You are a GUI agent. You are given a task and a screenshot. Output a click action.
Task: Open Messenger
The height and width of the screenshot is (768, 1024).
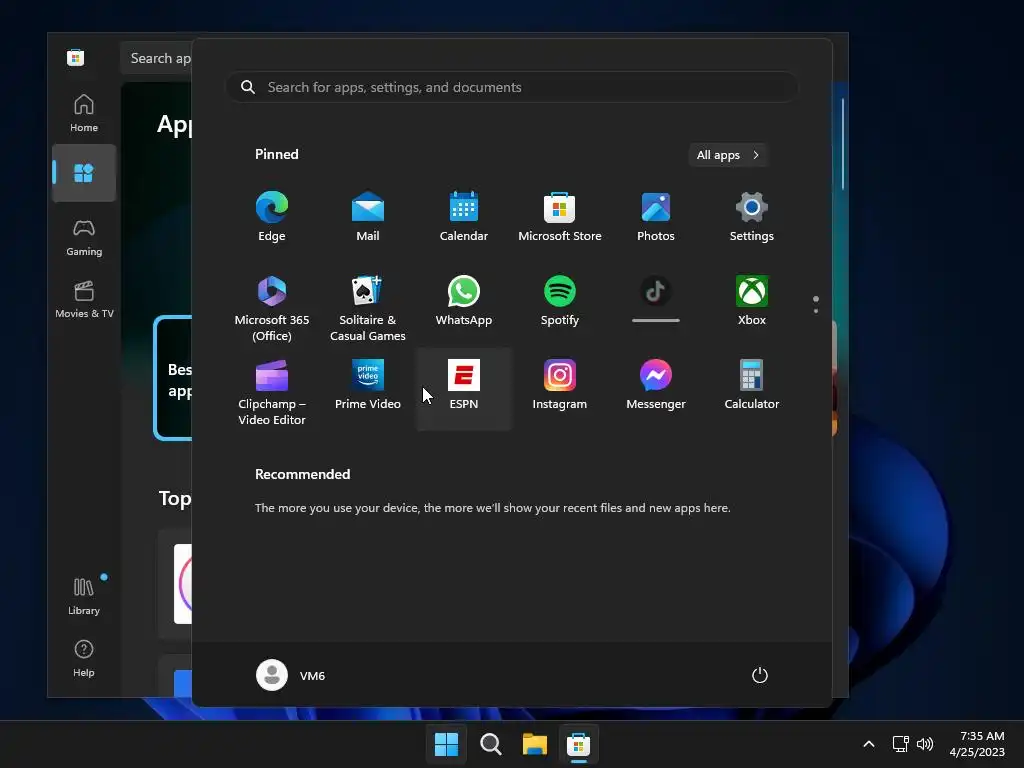(656, 385)
